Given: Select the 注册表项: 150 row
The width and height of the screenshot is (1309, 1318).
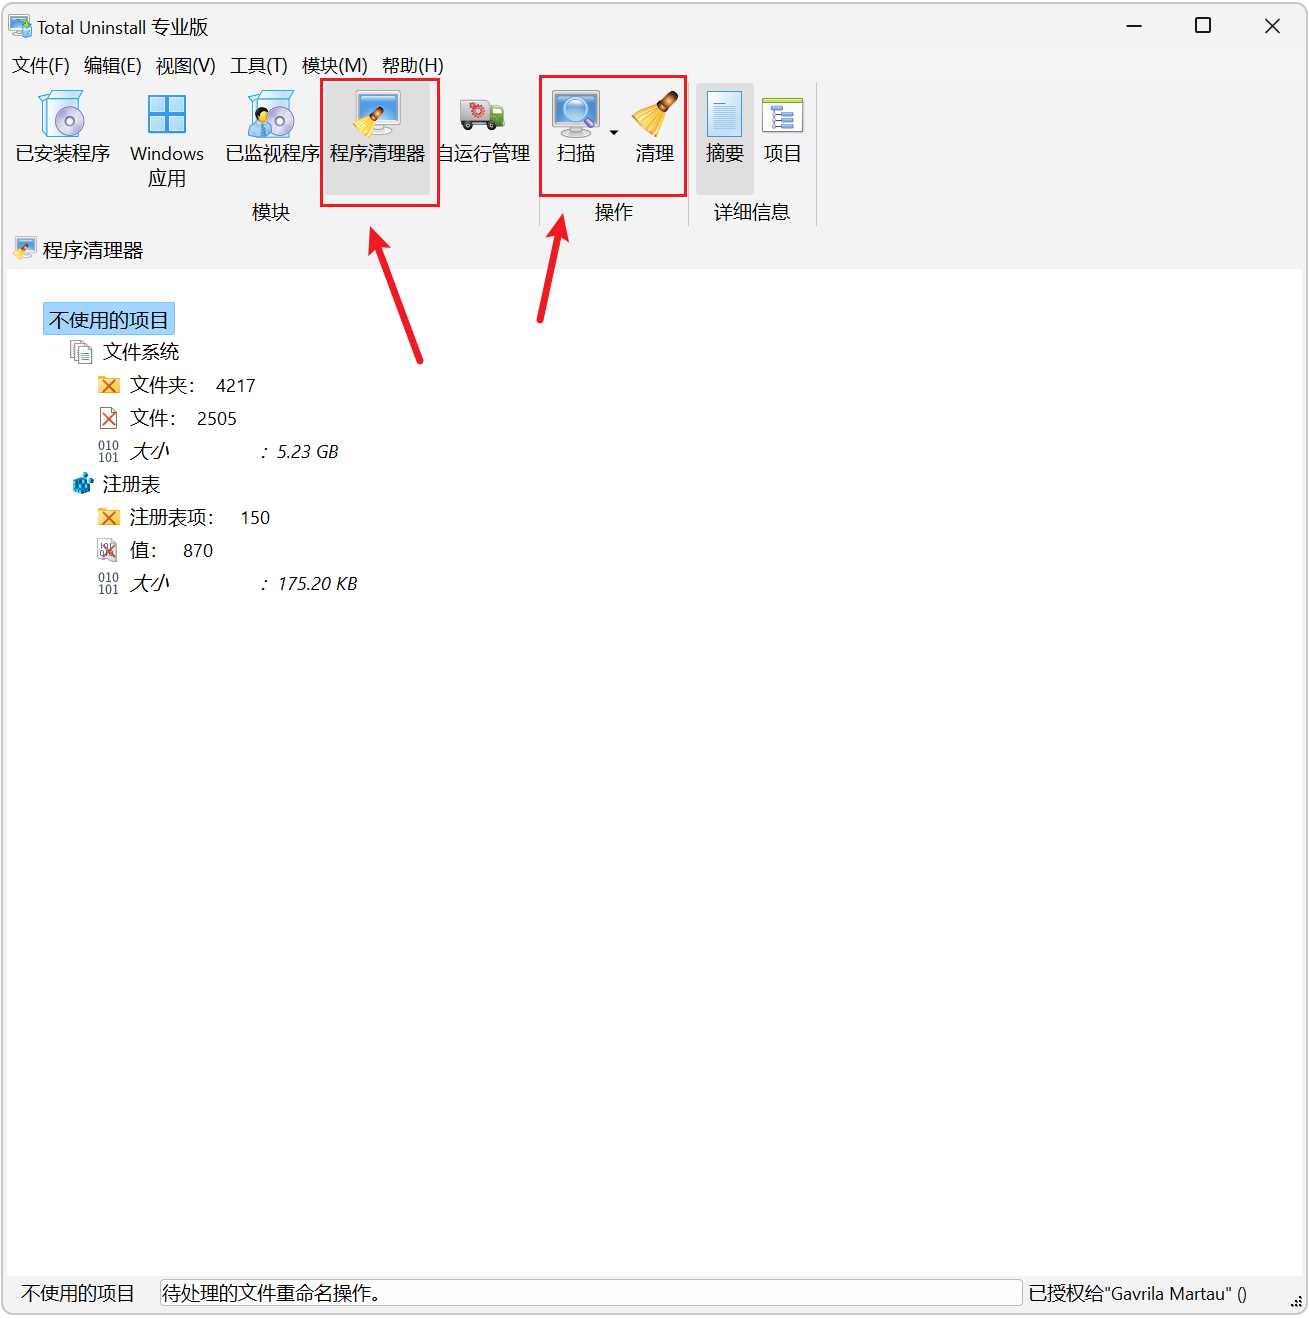Looking at the screenshot, I should 200,517.
